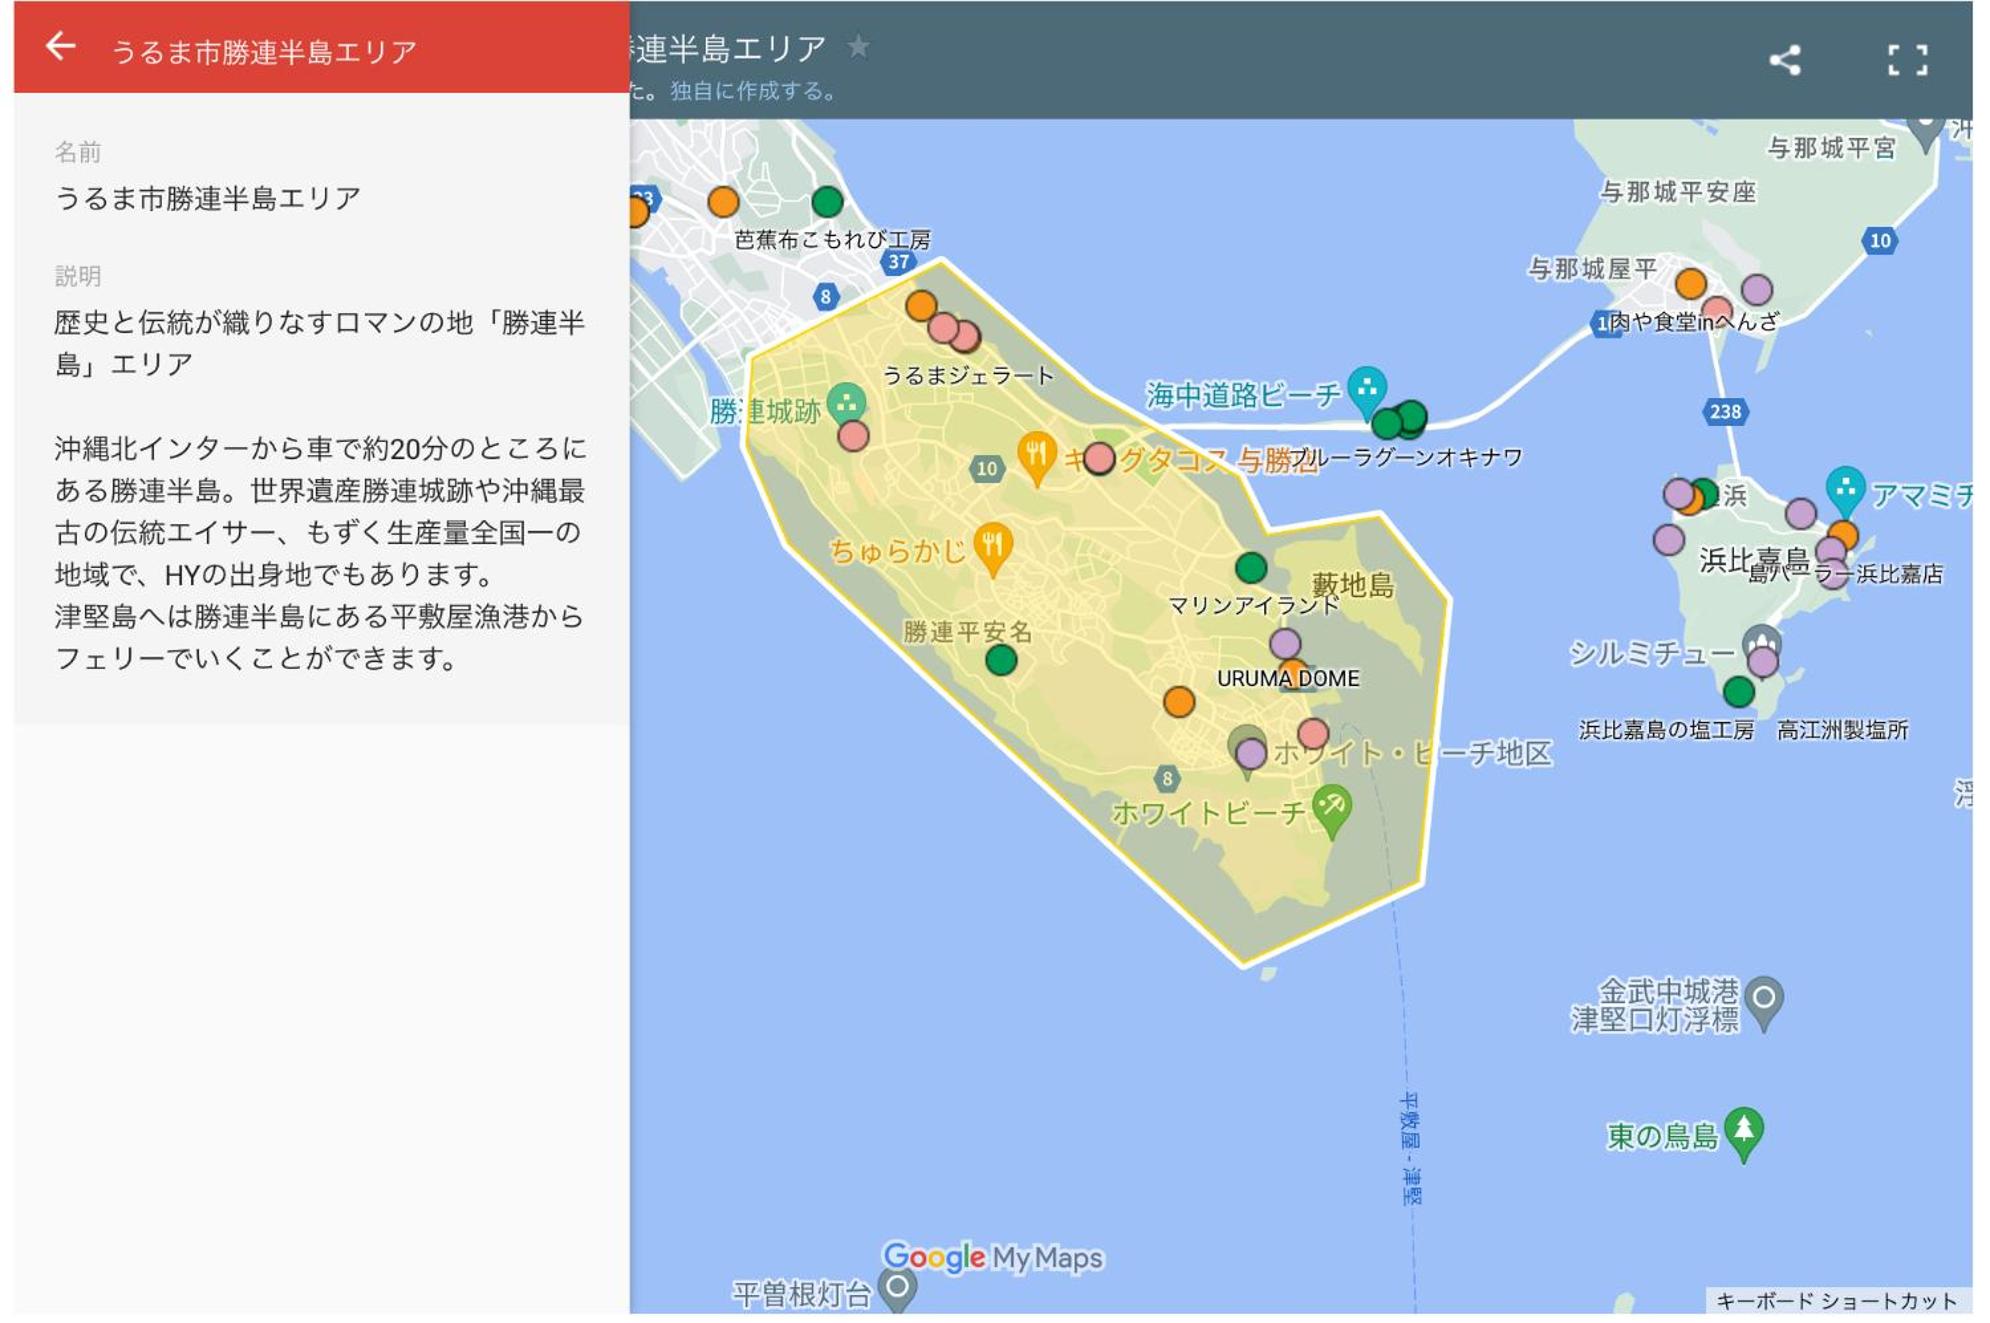Click the ホワイトビーチ green beach marker
1990x1323 pixels.
(1332, 808)
